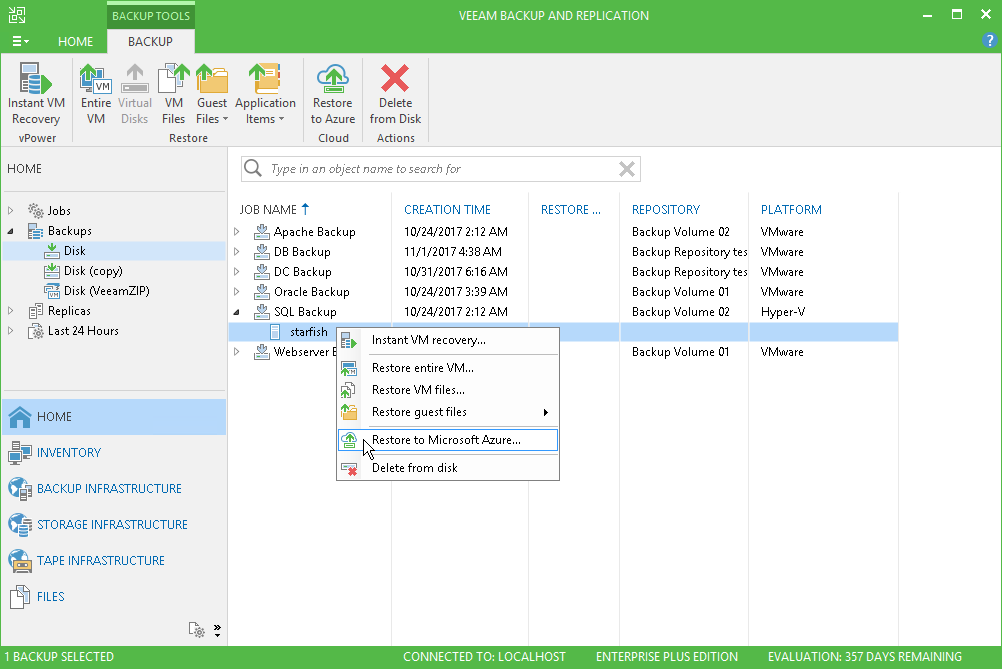Collapse the SQL Backup node
This screenshot has height=669, width=1002.
coord(238,311)
